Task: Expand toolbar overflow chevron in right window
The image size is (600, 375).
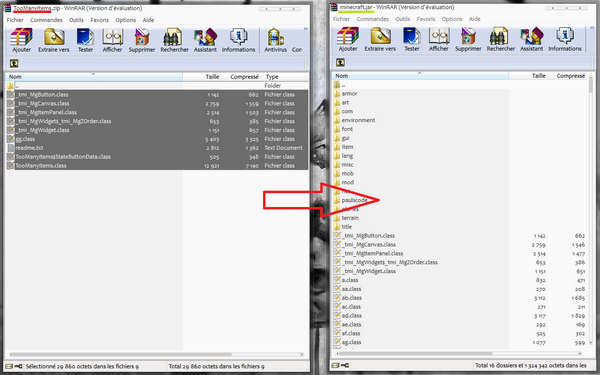Action: pos(594,28)
